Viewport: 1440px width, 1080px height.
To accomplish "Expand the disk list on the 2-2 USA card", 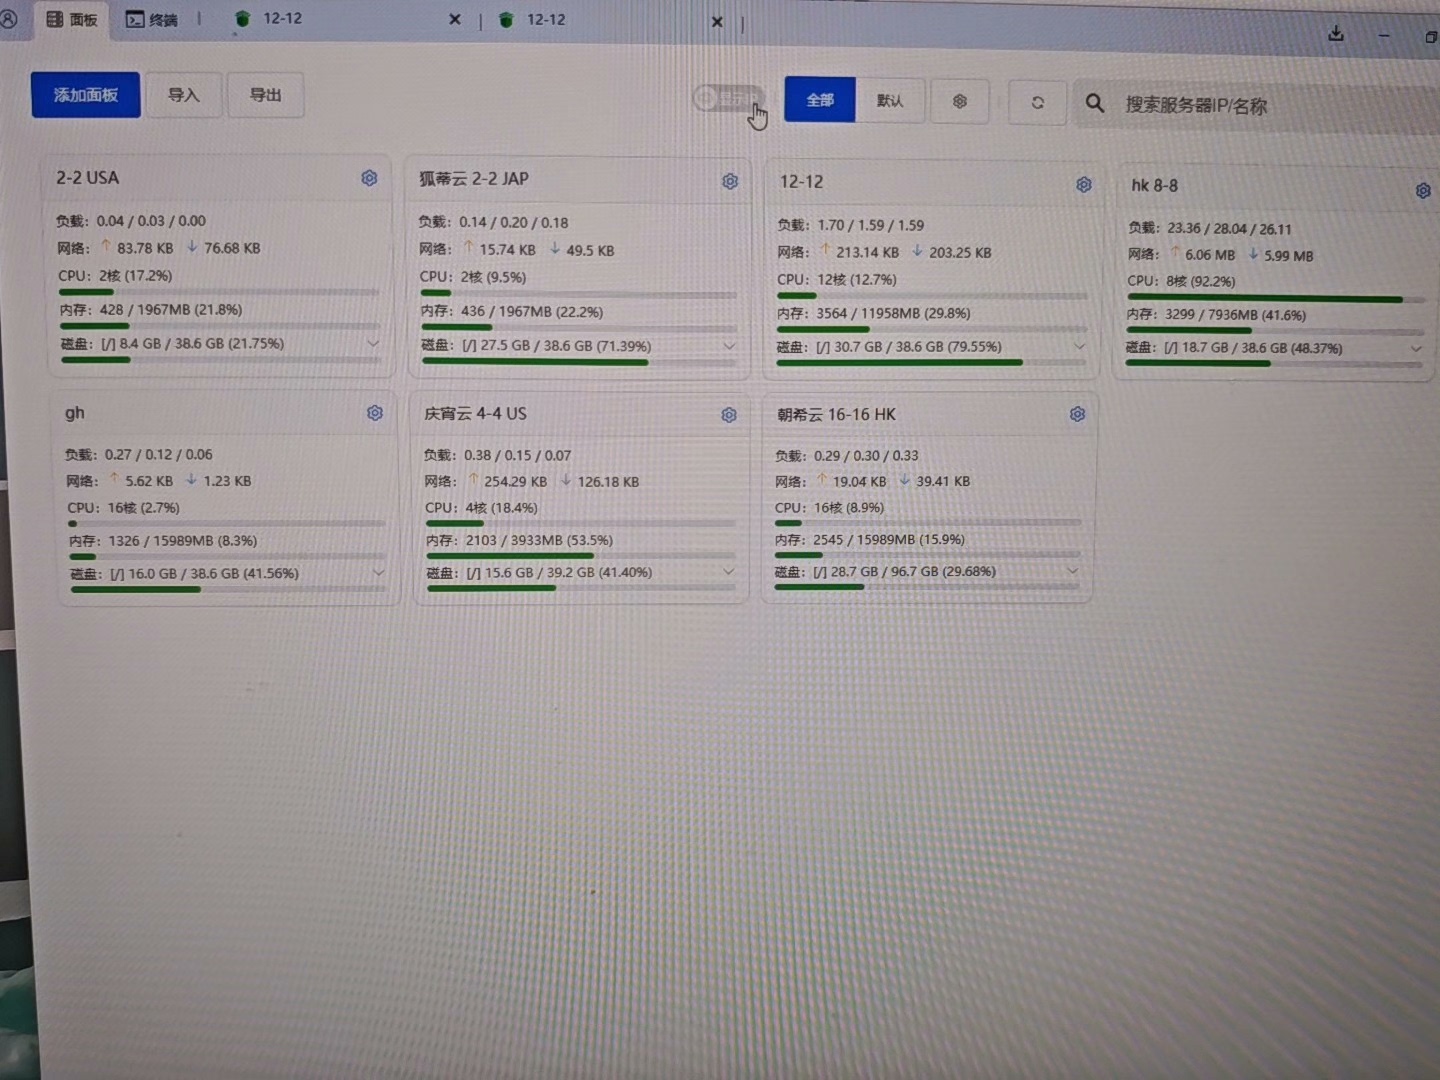I will [x=373, y=343].
